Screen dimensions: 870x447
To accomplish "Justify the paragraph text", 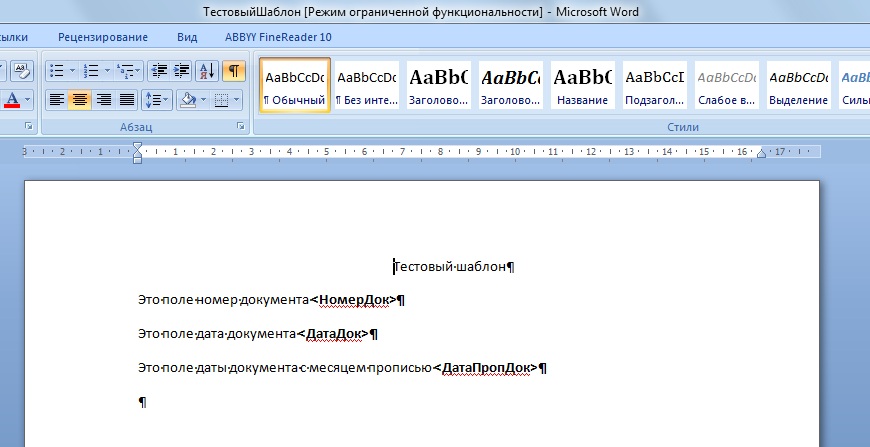I will pyautogui.click(x=127, y=100).
